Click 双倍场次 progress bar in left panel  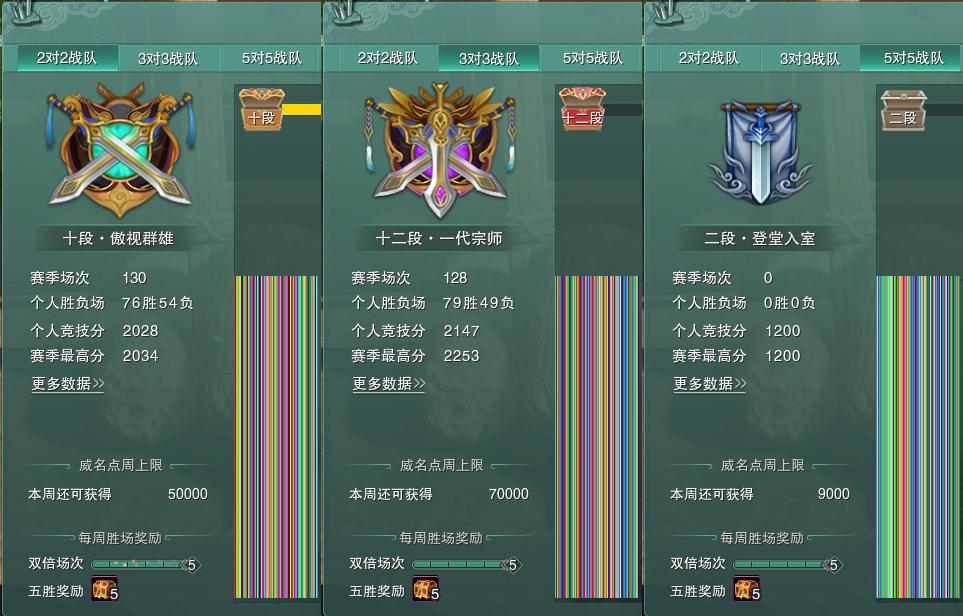click(146, 564)
